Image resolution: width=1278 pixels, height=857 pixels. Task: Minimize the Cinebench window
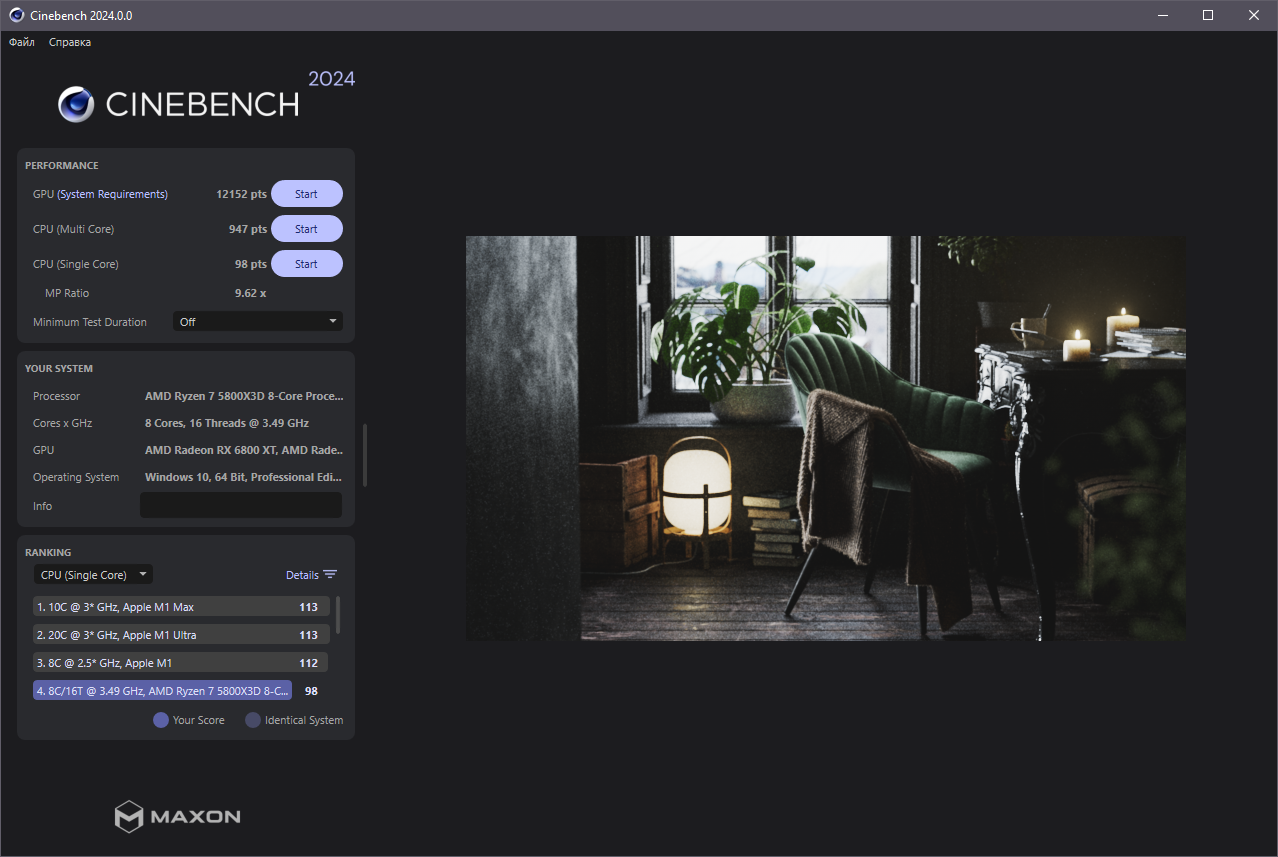point(1162,15)
